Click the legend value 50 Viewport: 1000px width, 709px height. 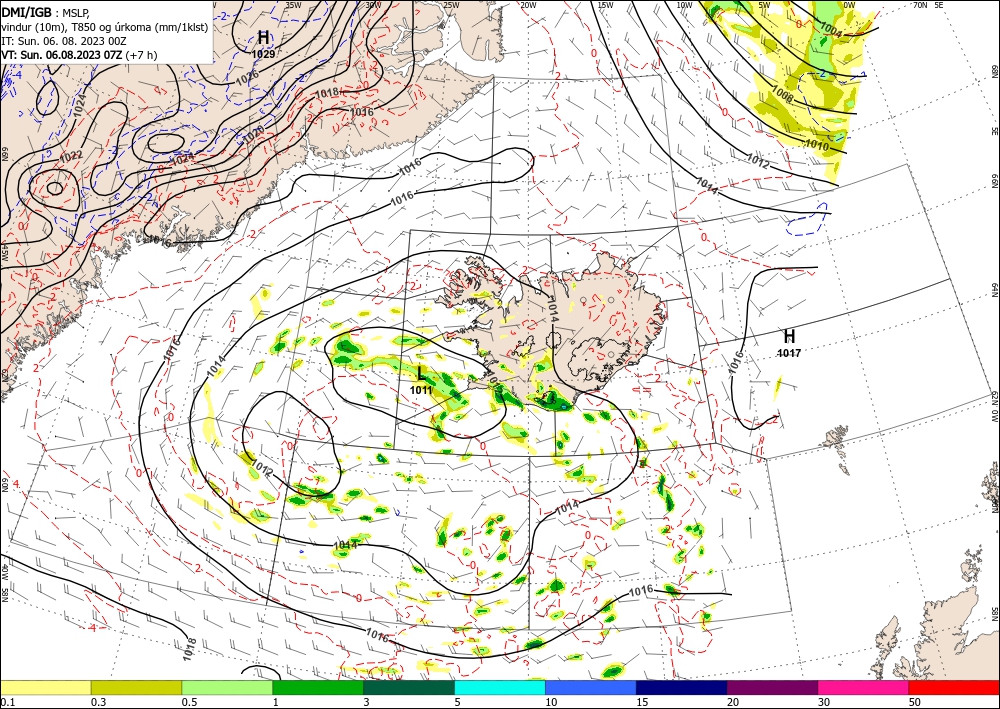[915, 702]
